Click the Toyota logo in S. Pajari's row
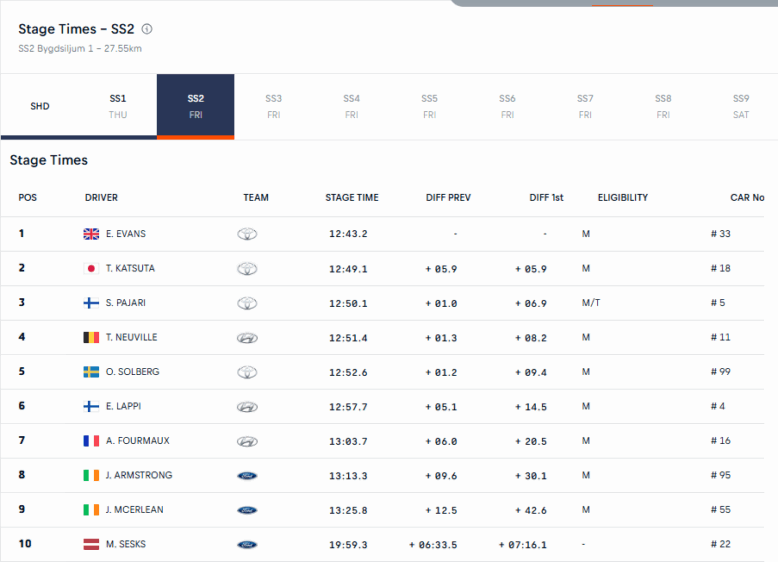The width and height of the screenshot is (778, 562). pyautogui.click(x=247, y=303)
